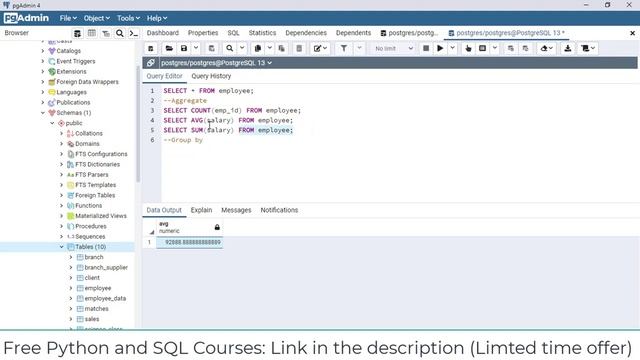Click the Commit transaction icon
Image resolution: width=640 pixels, height=360 pixels.
[511, 48]
